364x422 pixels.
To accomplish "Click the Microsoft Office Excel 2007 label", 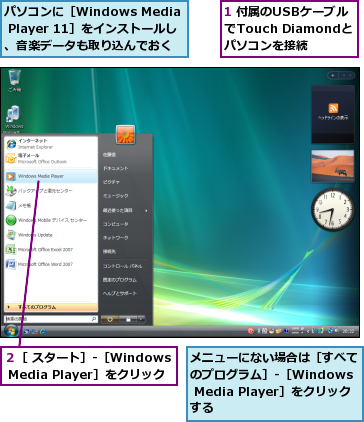I will pos(45,249).
